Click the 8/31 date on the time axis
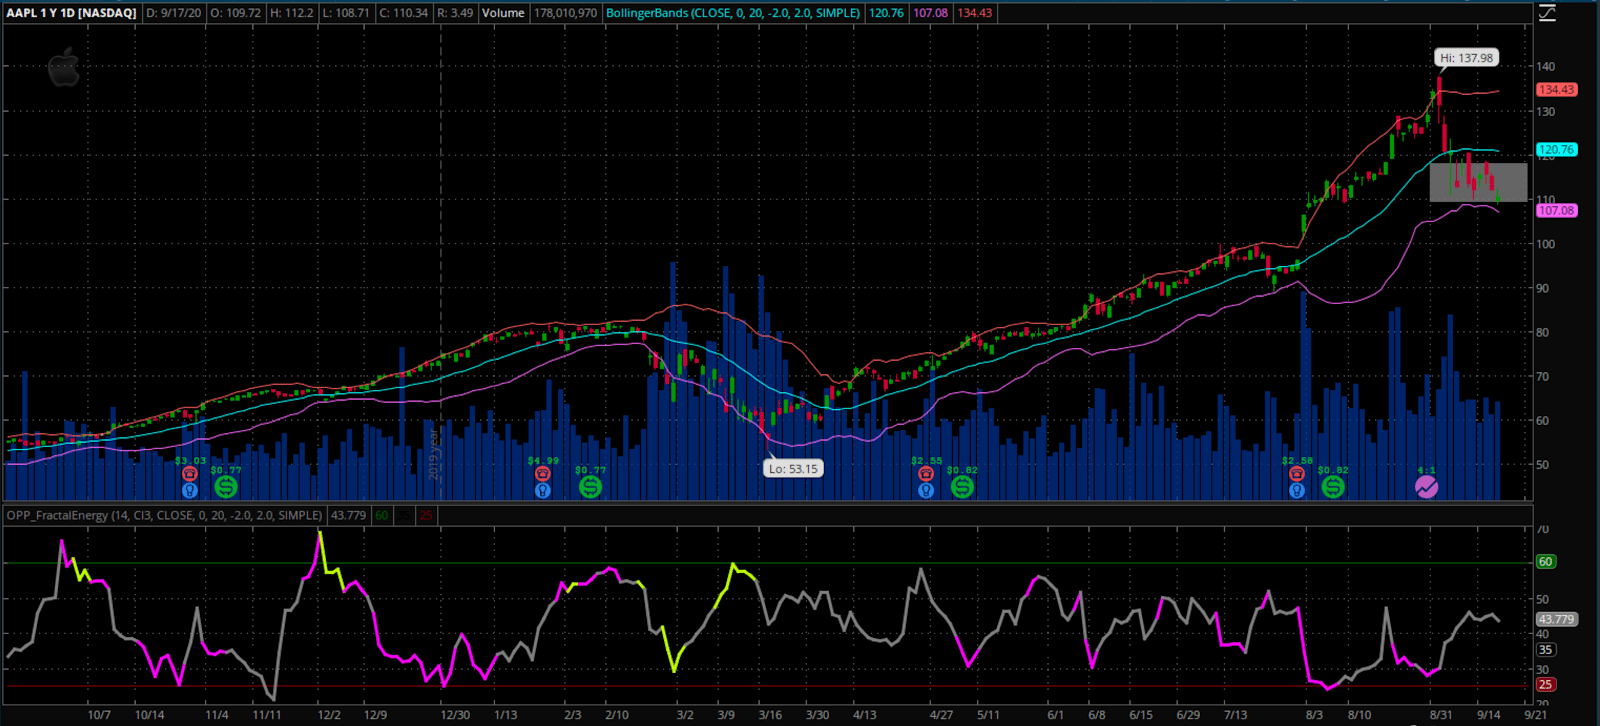 point(1441,715)
